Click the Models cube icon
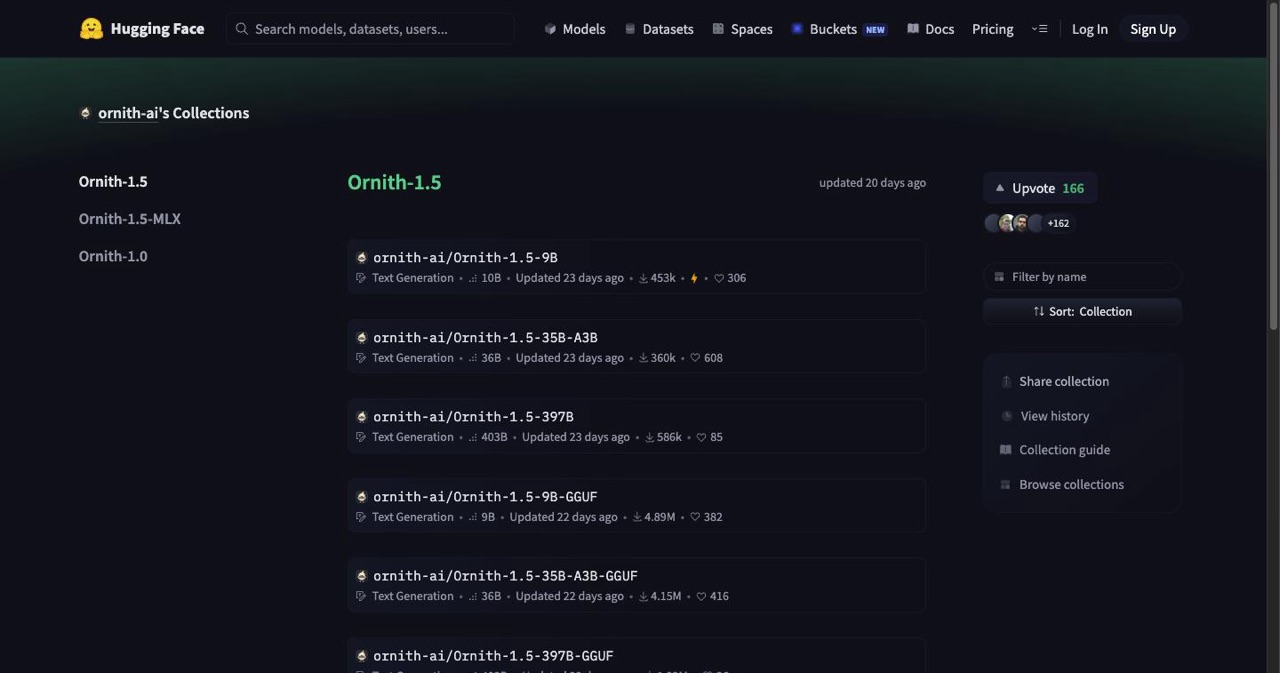 coord(550,29)
